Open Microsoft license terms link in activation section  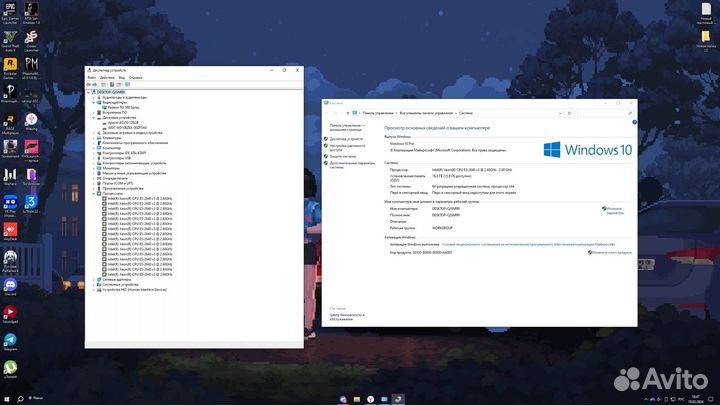pos(528,244)
